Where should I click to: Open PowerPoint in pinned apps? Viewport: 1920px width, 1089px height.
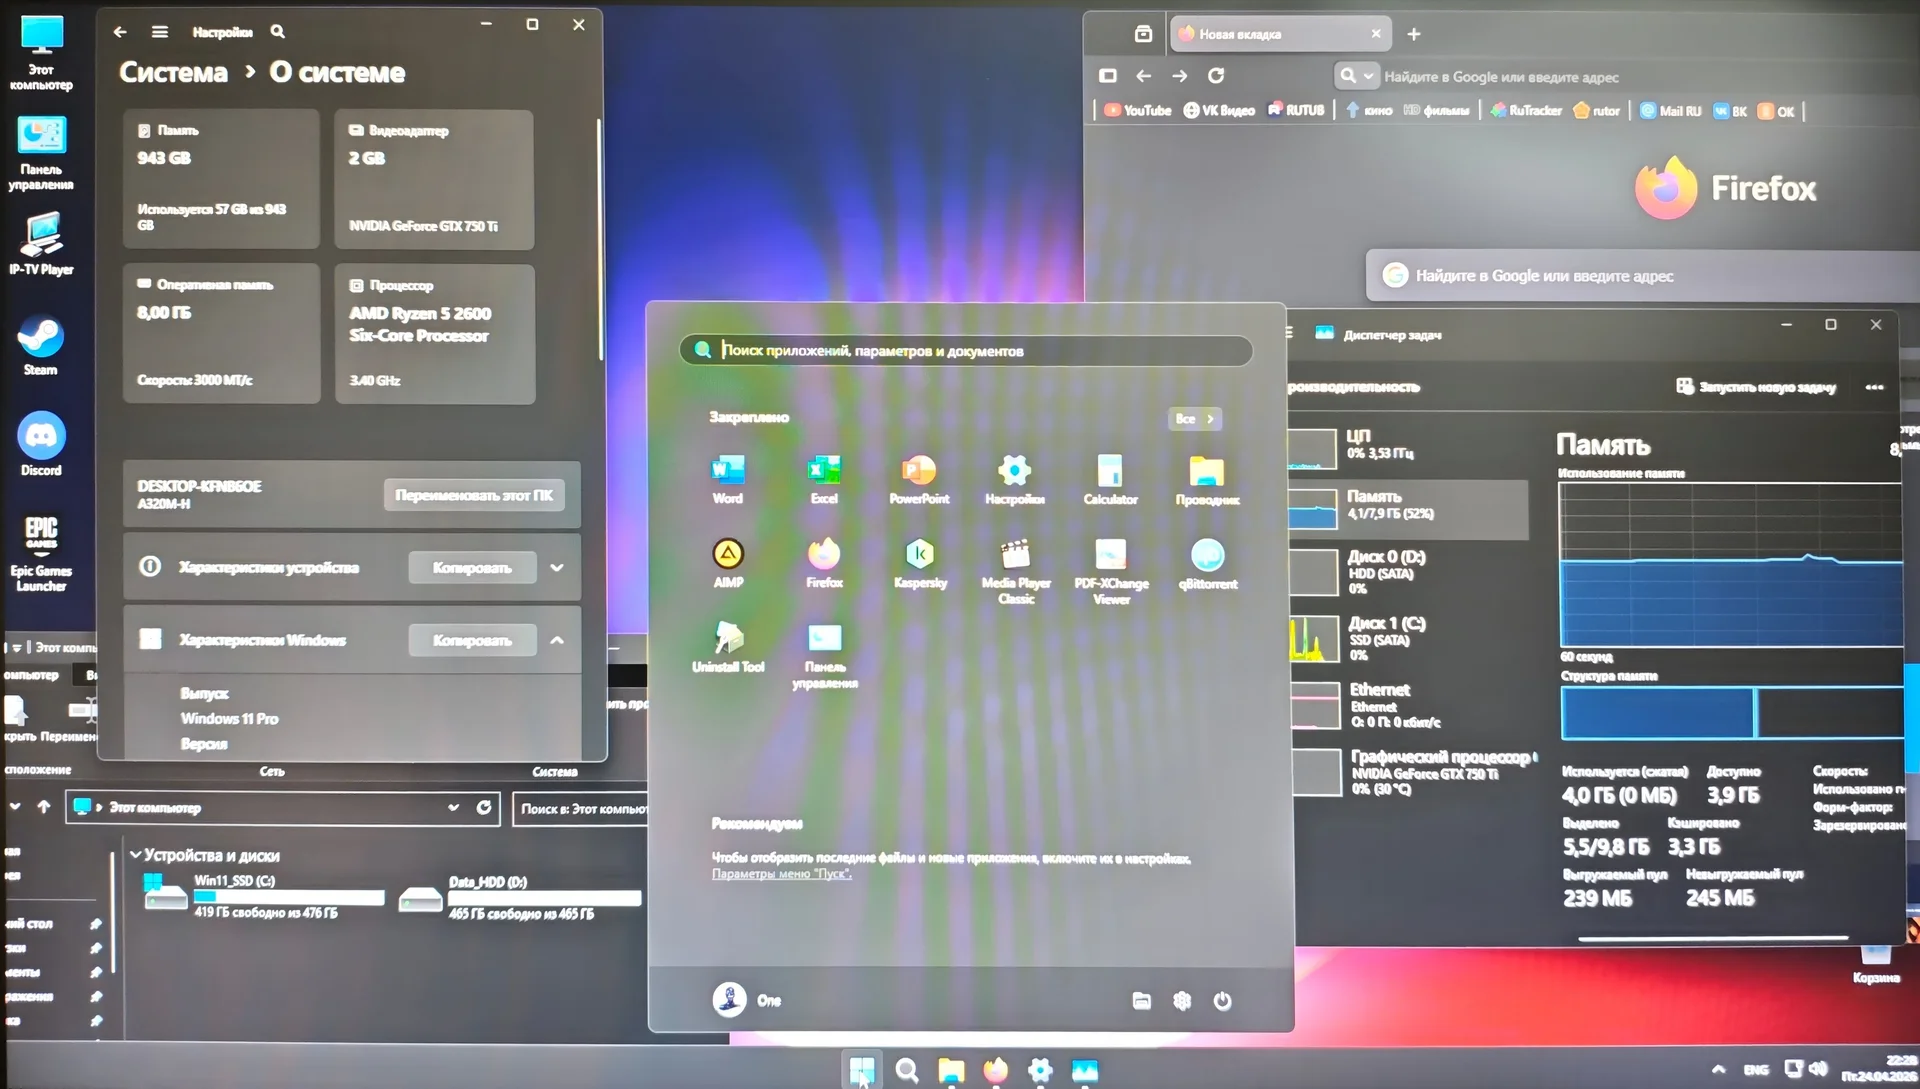[x=919, y=479]
